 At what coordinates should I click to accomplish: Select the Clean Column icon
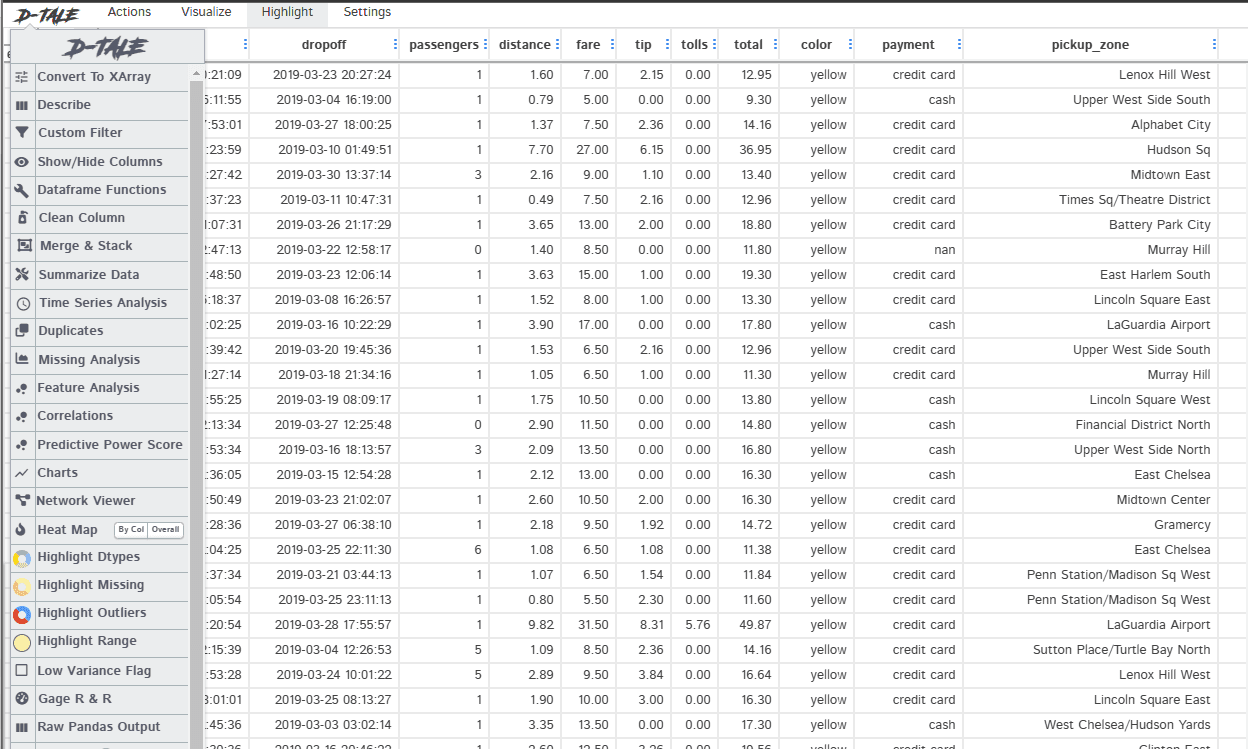click(22, 218)
